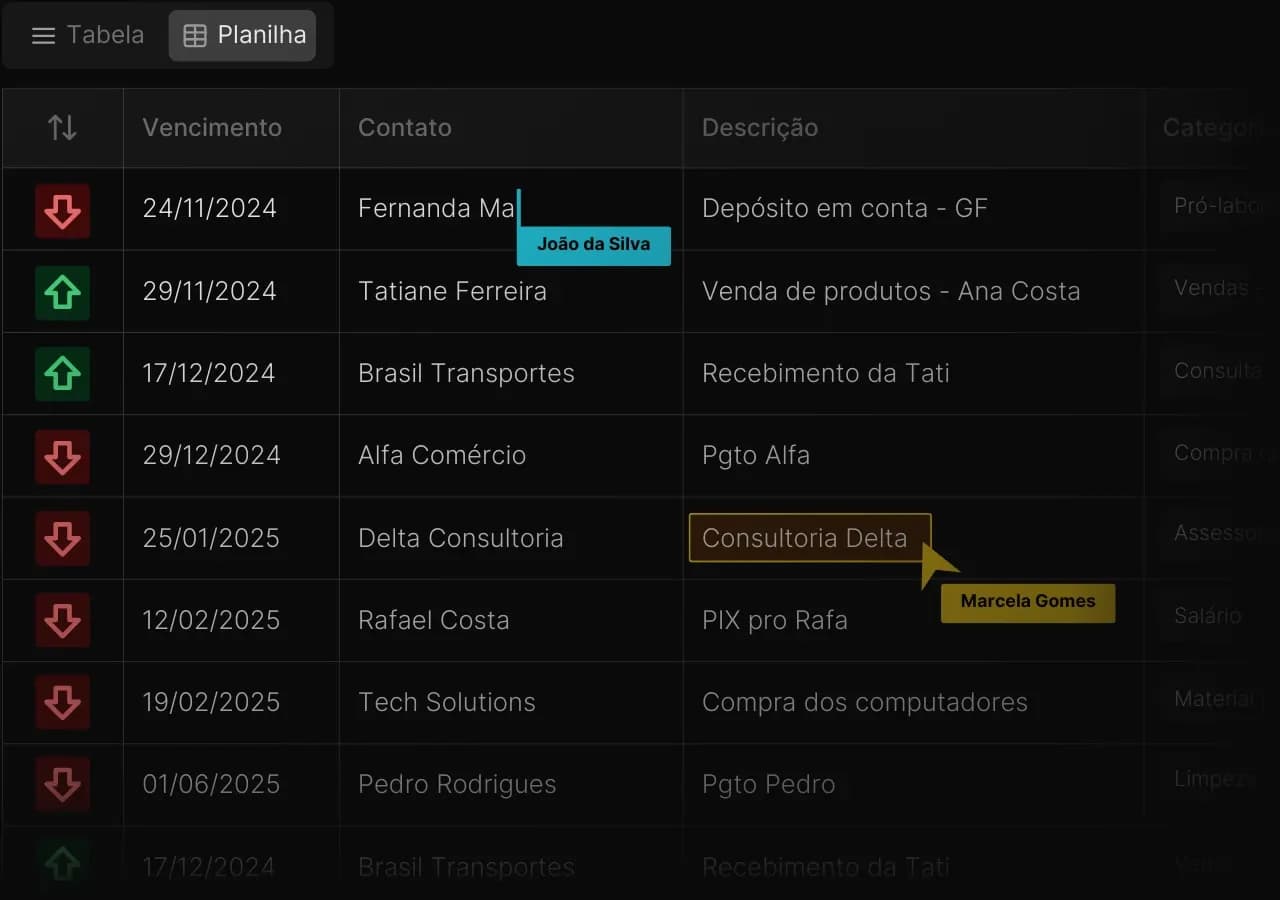
Task: Click green up arrow for Tatiane Ferreira
Action: click(x=62, y=292)
